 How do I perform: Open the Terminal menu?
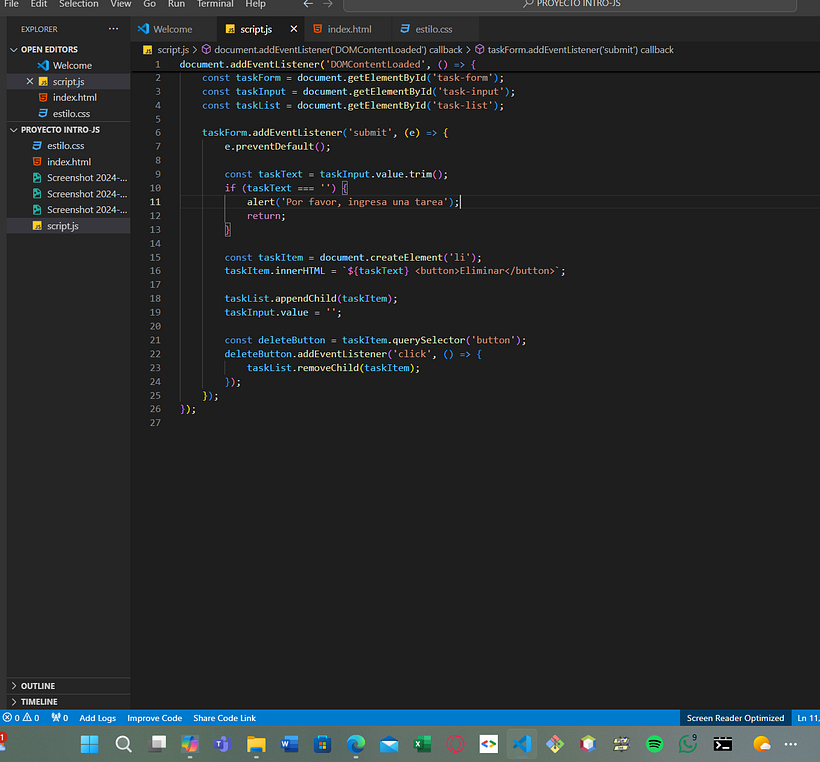215,4
